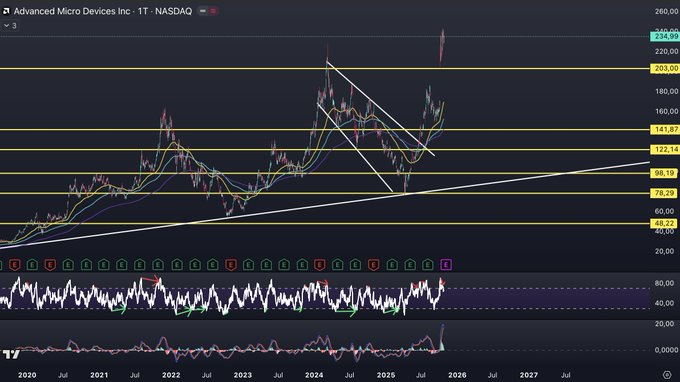Click the 2026 label on time axis
Image resolution: width=680 pixels, height=382 pixels.
point(457,375)
